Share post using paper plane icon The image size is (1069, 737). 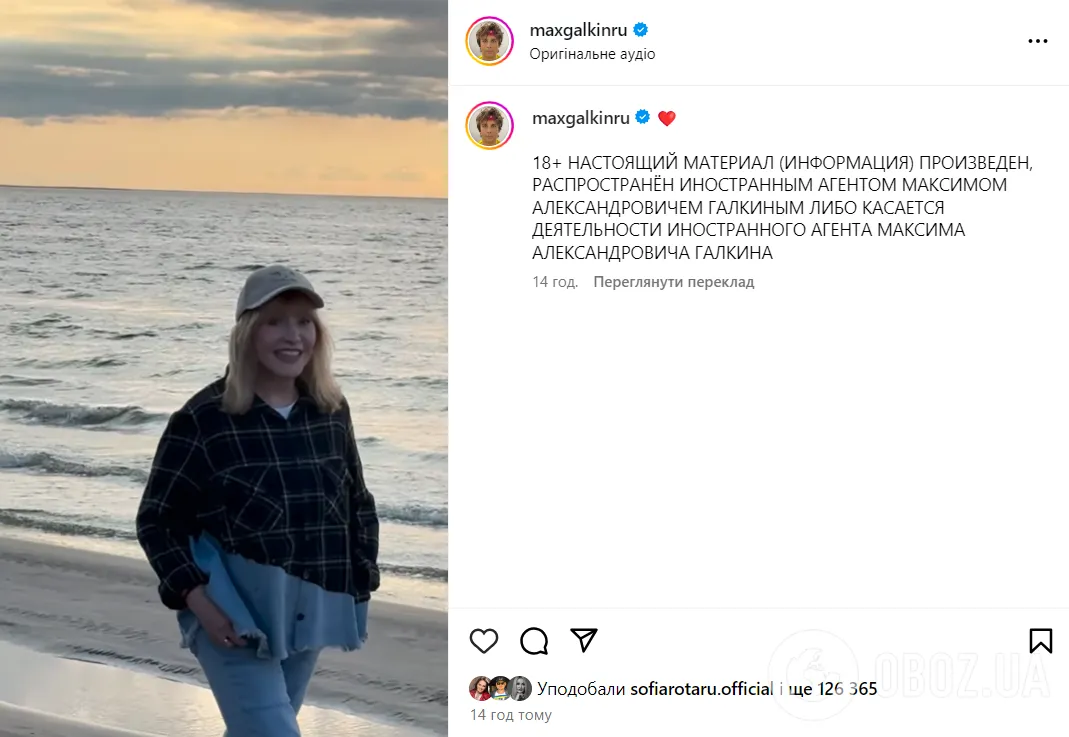pos(584,640)
